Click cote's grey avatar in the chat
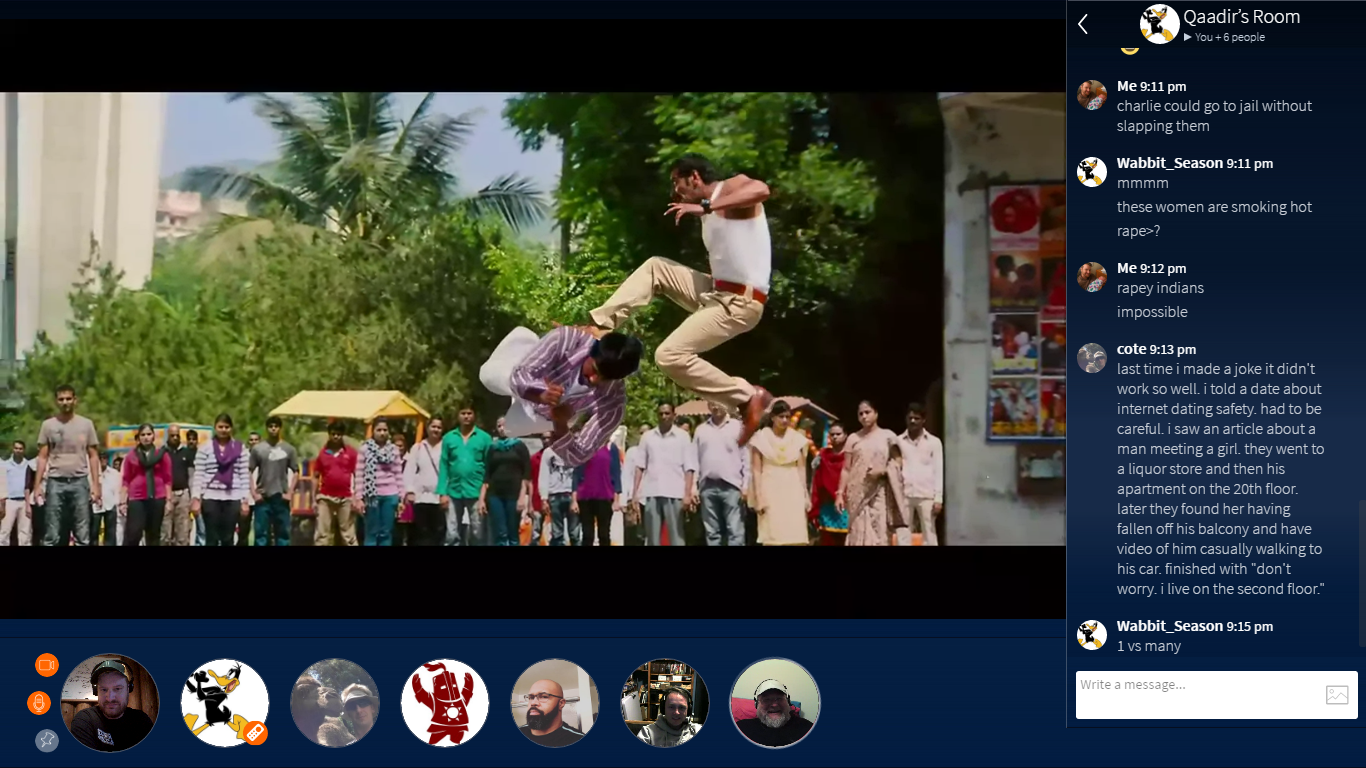Image resolution: width=1366 pixels, height=768 pixels. [x=1092, y=358]
